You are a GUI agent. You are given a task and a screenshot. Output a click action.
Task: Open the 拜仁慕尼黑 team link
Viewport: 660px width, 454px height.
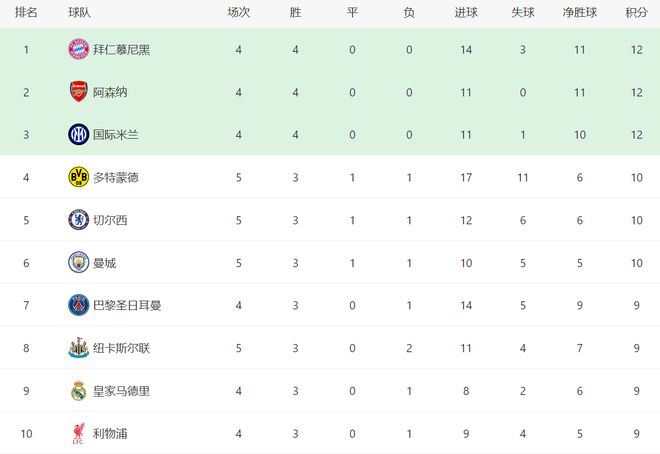(x=122, y=49)
